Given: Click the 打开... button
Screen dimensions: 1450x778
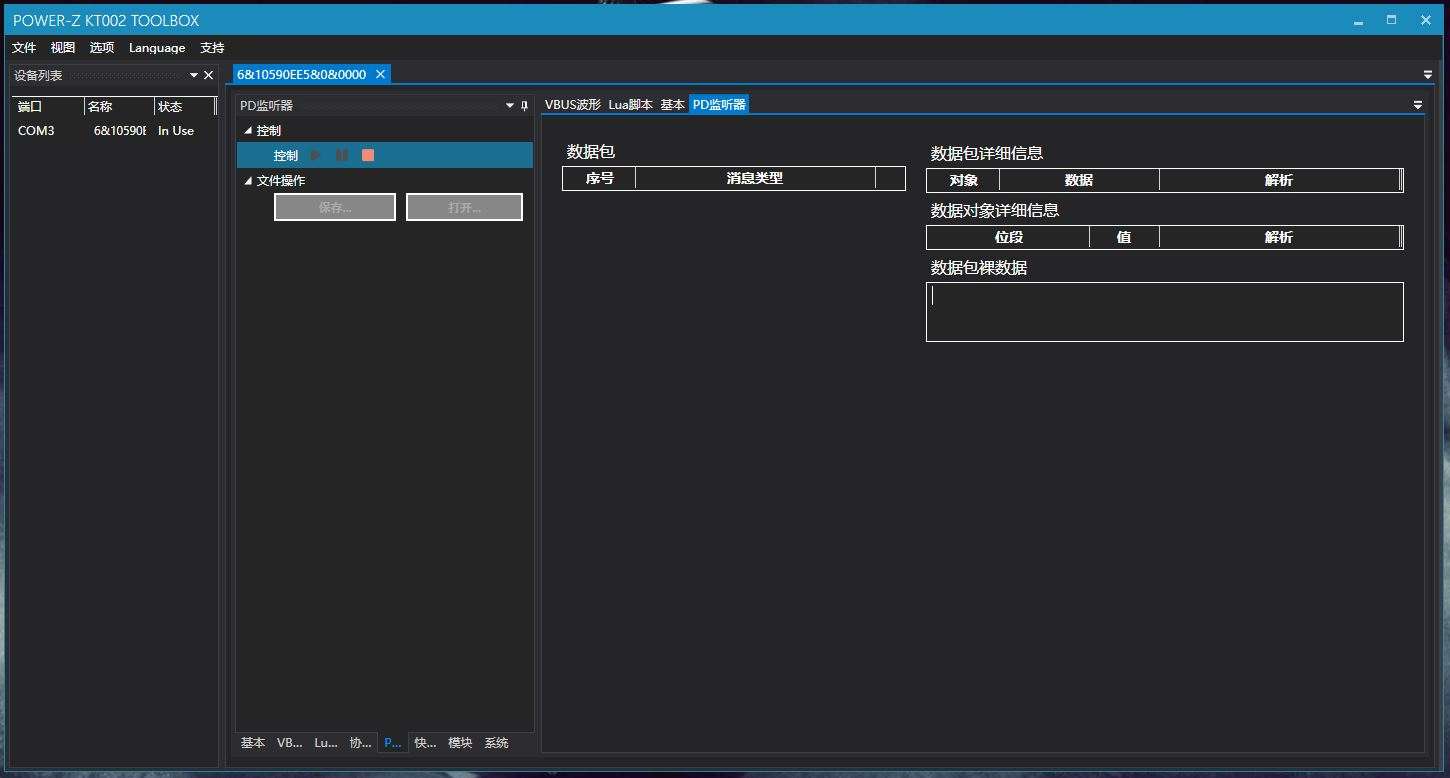Looking at the screenshot, I should pos(464,207).
